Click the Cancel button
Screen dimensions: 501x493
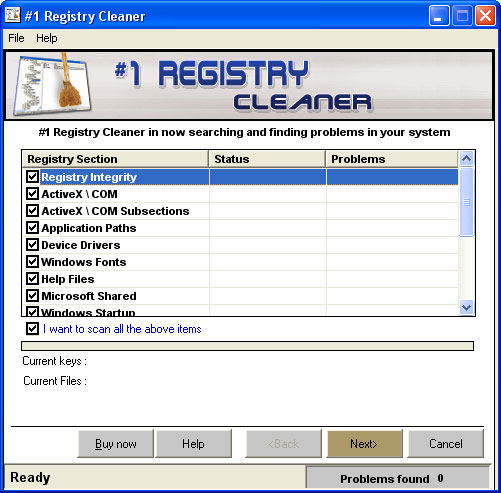(446, 444)
